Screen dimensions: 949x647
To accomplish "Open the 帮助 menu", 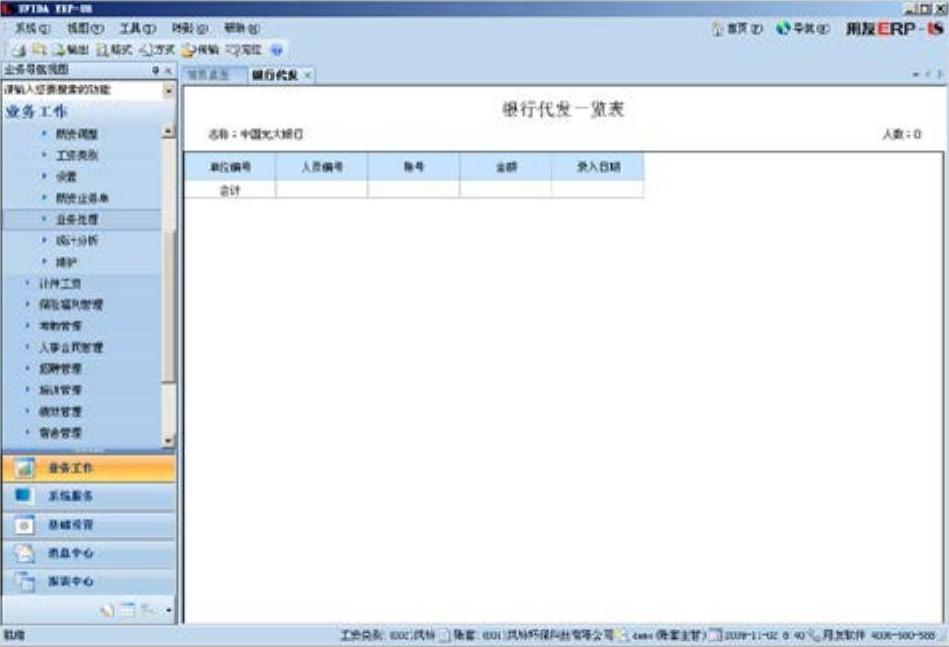I will [241, 28].
